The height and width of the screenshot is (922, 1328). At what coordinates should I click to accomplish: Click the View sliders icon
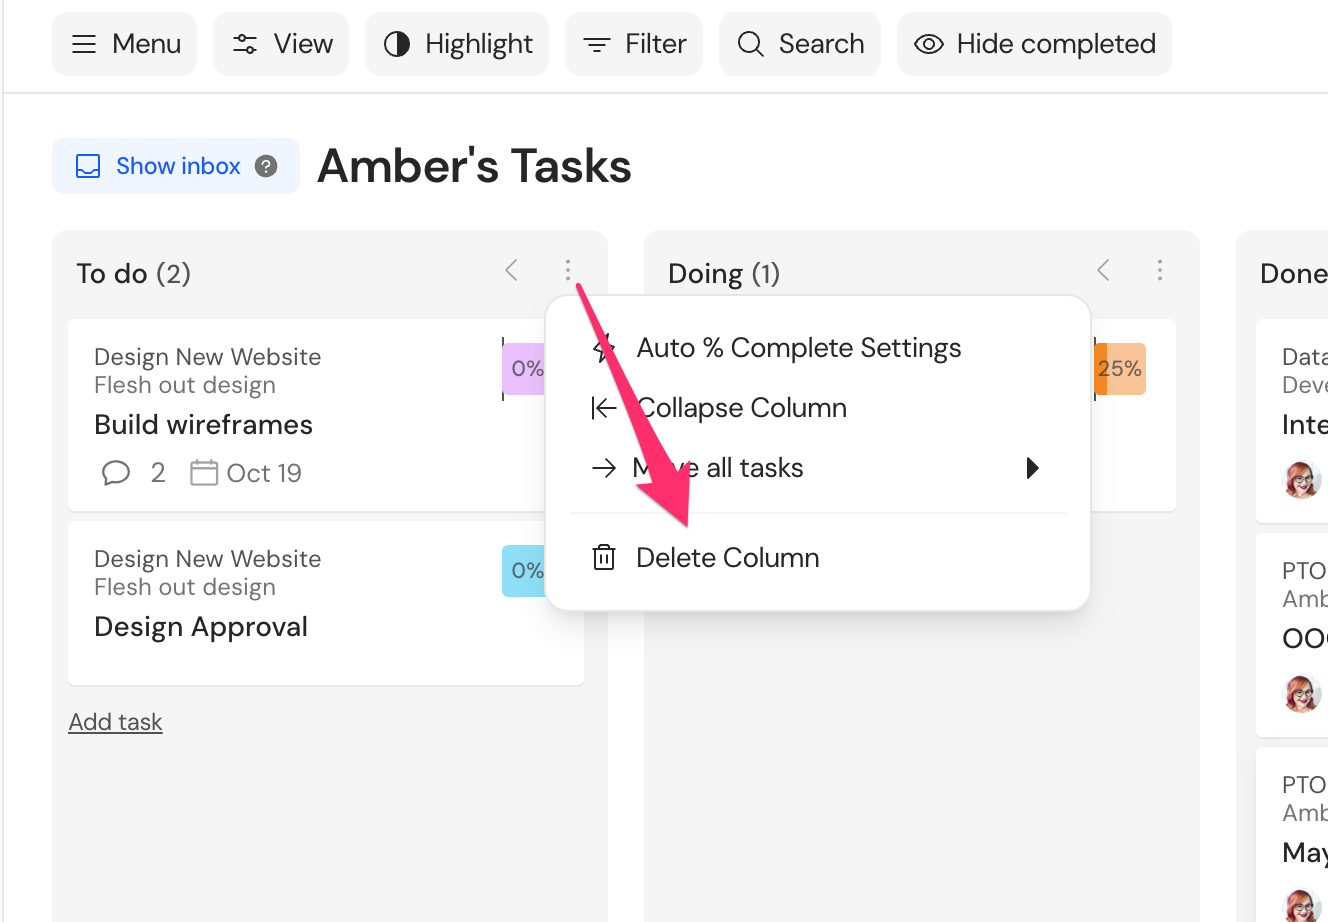245,44
